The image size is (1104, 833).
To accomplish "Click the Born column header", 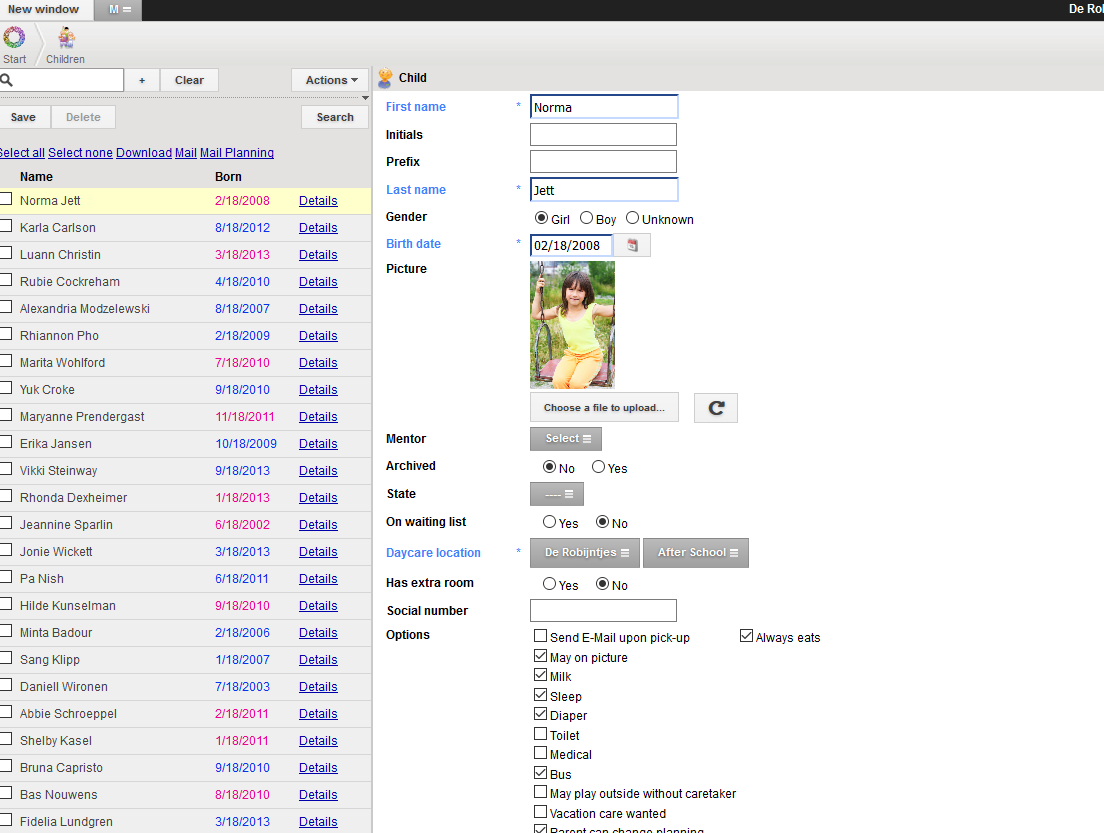I will (x=228, y=177).
